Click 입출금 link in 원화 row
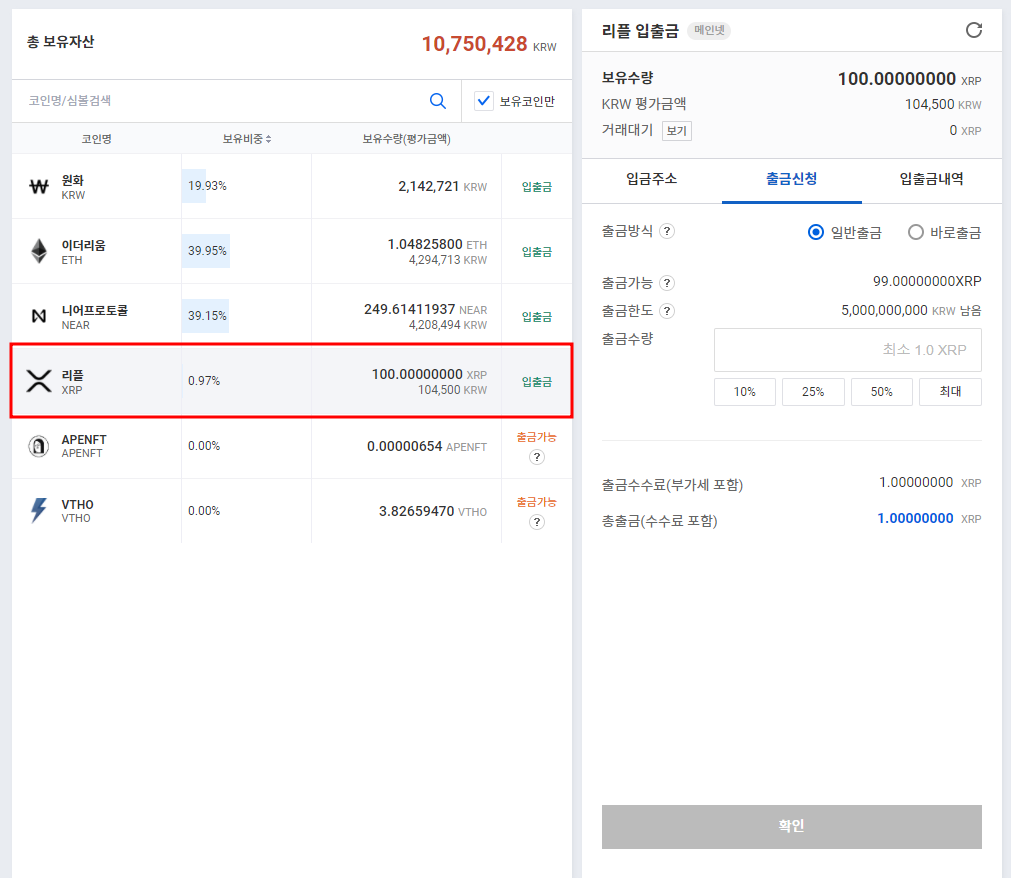Screen dimensions: 1011x878 [536, 187]
